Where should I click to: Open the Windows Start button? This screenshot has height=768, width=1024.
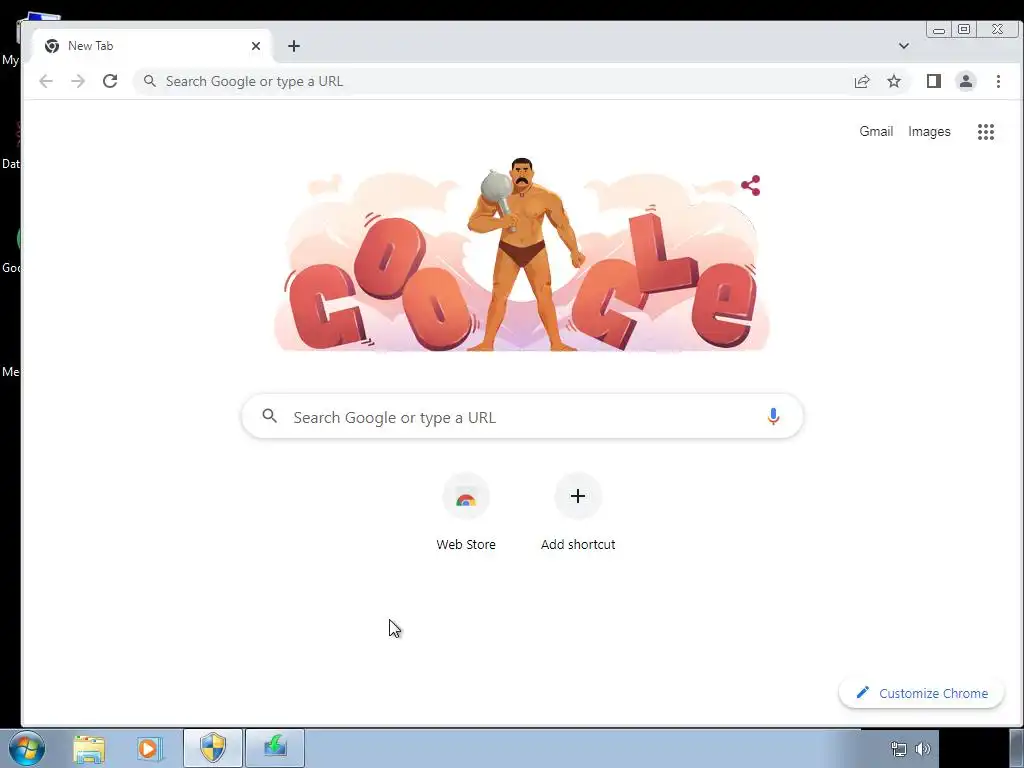pyautogui.click(x=27, y=748)
